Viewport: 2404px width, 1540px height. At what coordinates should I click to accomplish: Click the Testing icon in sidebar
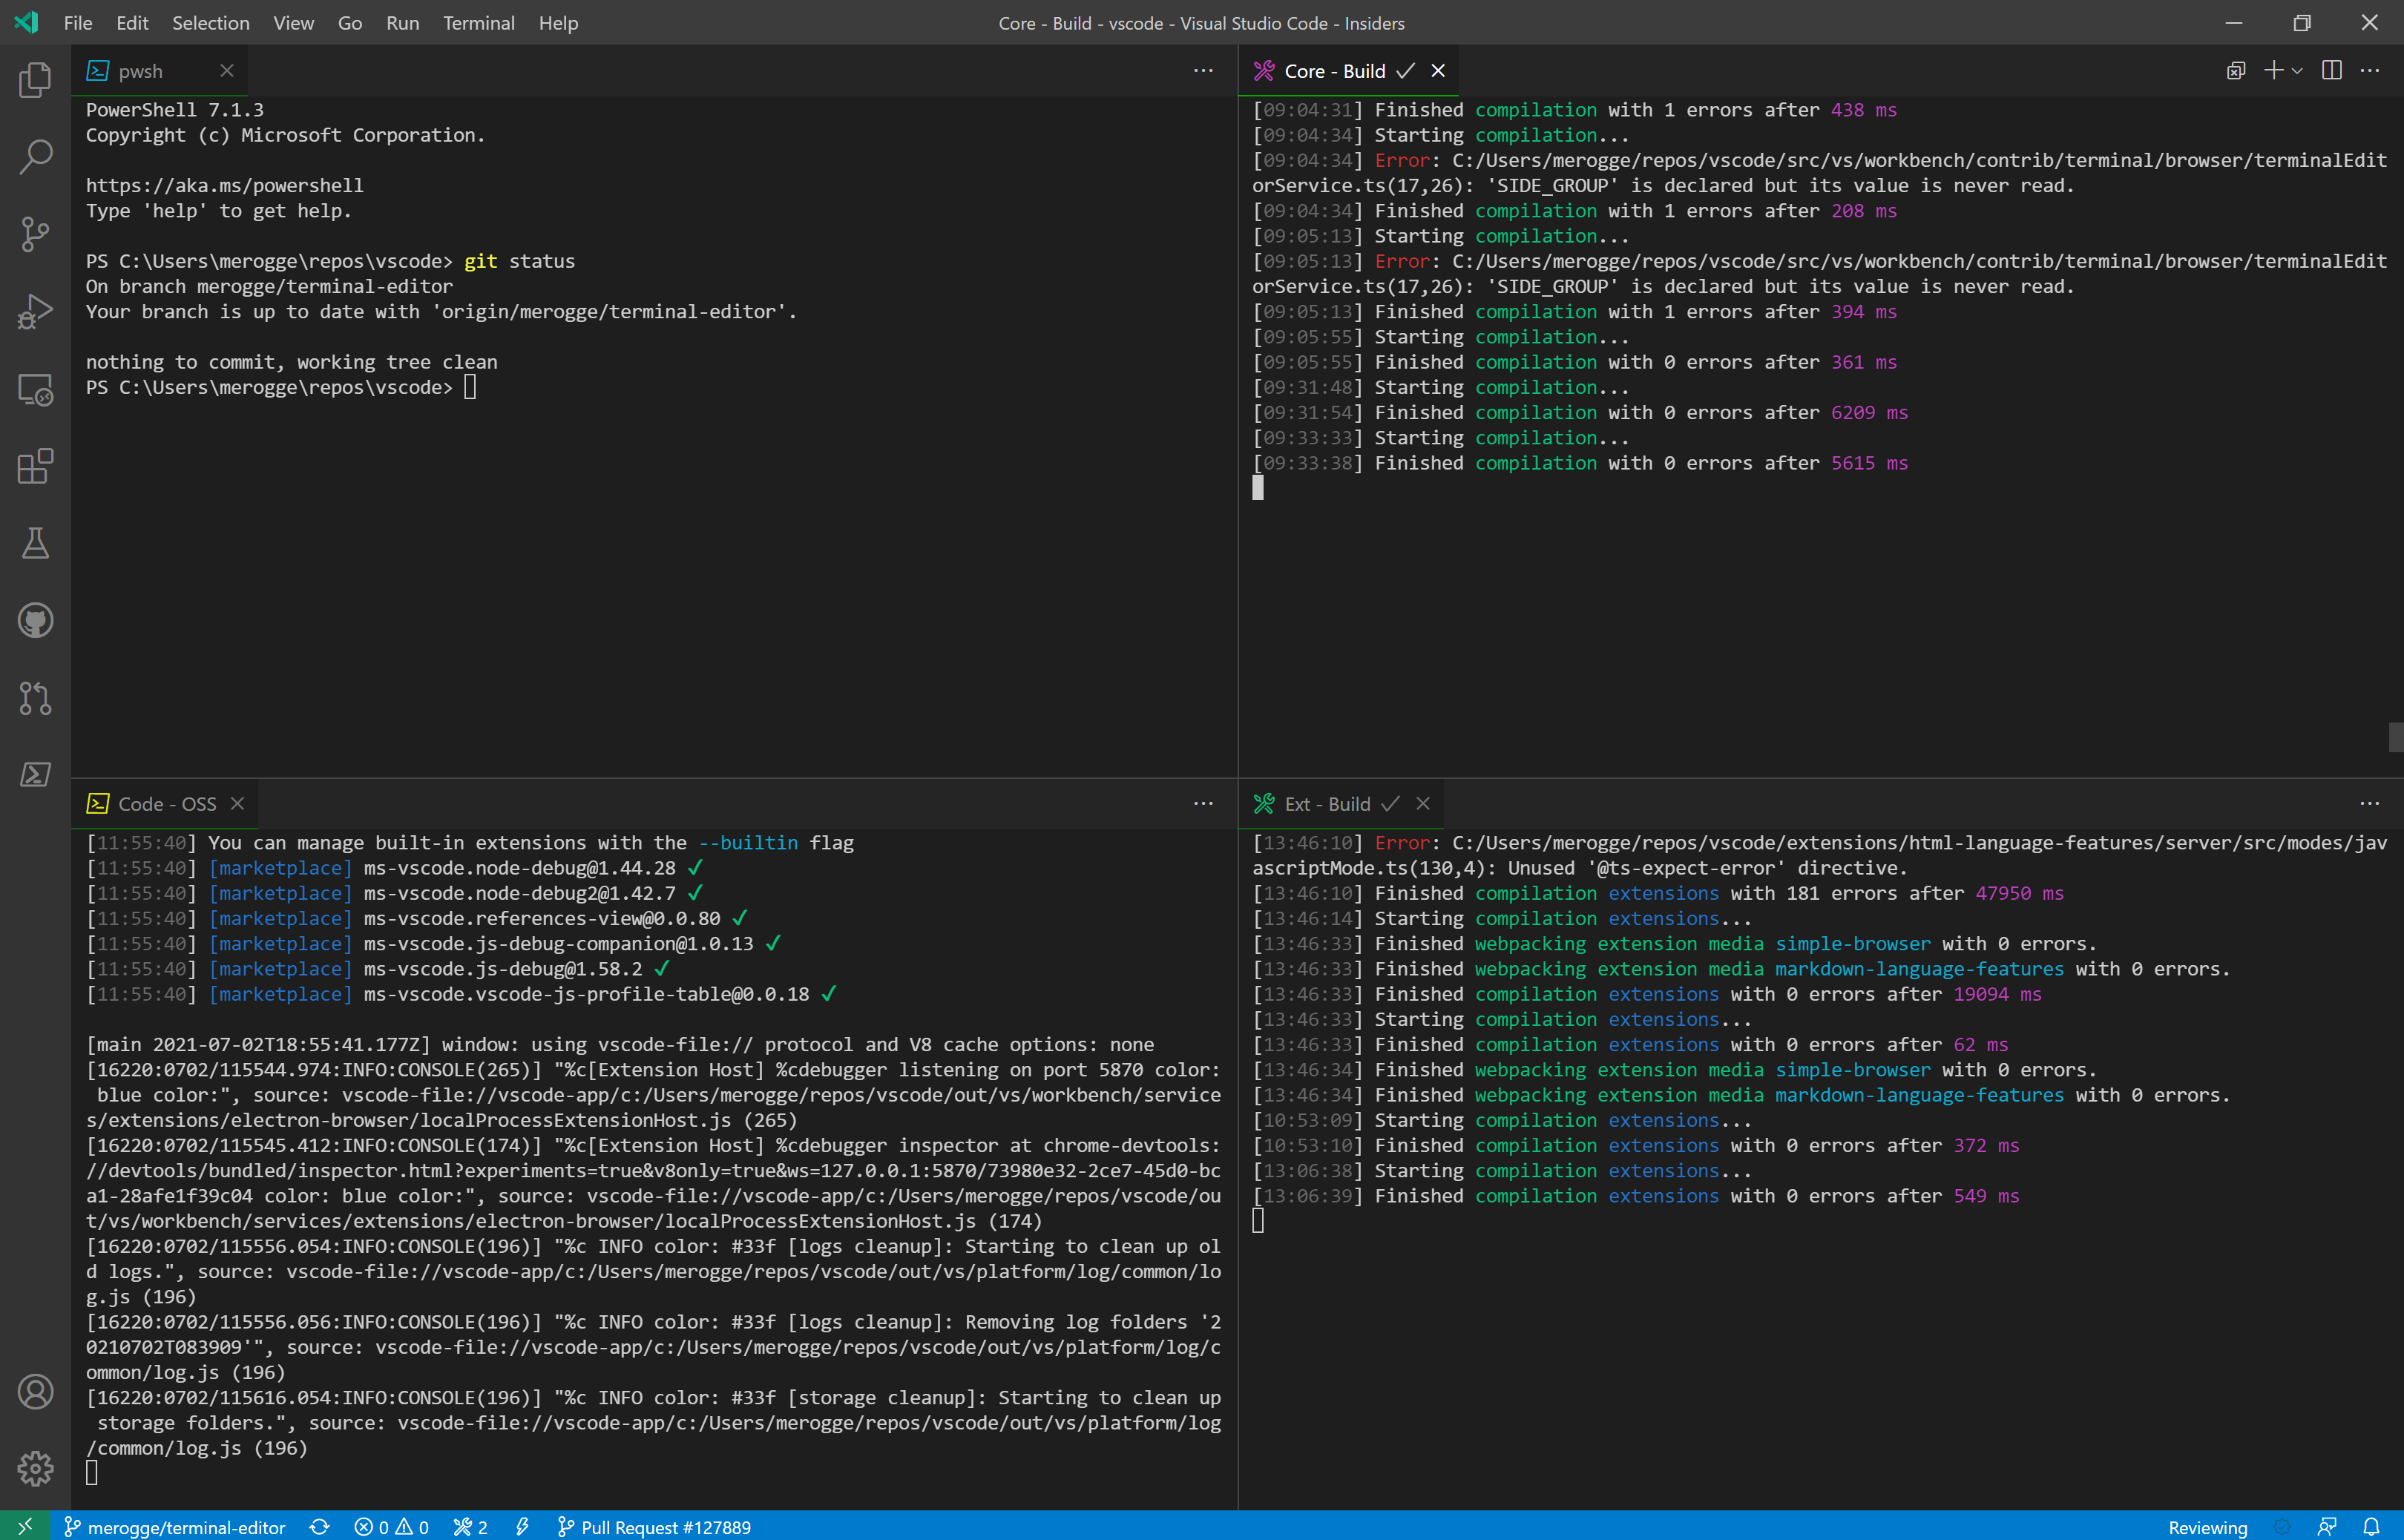[37, 543]
